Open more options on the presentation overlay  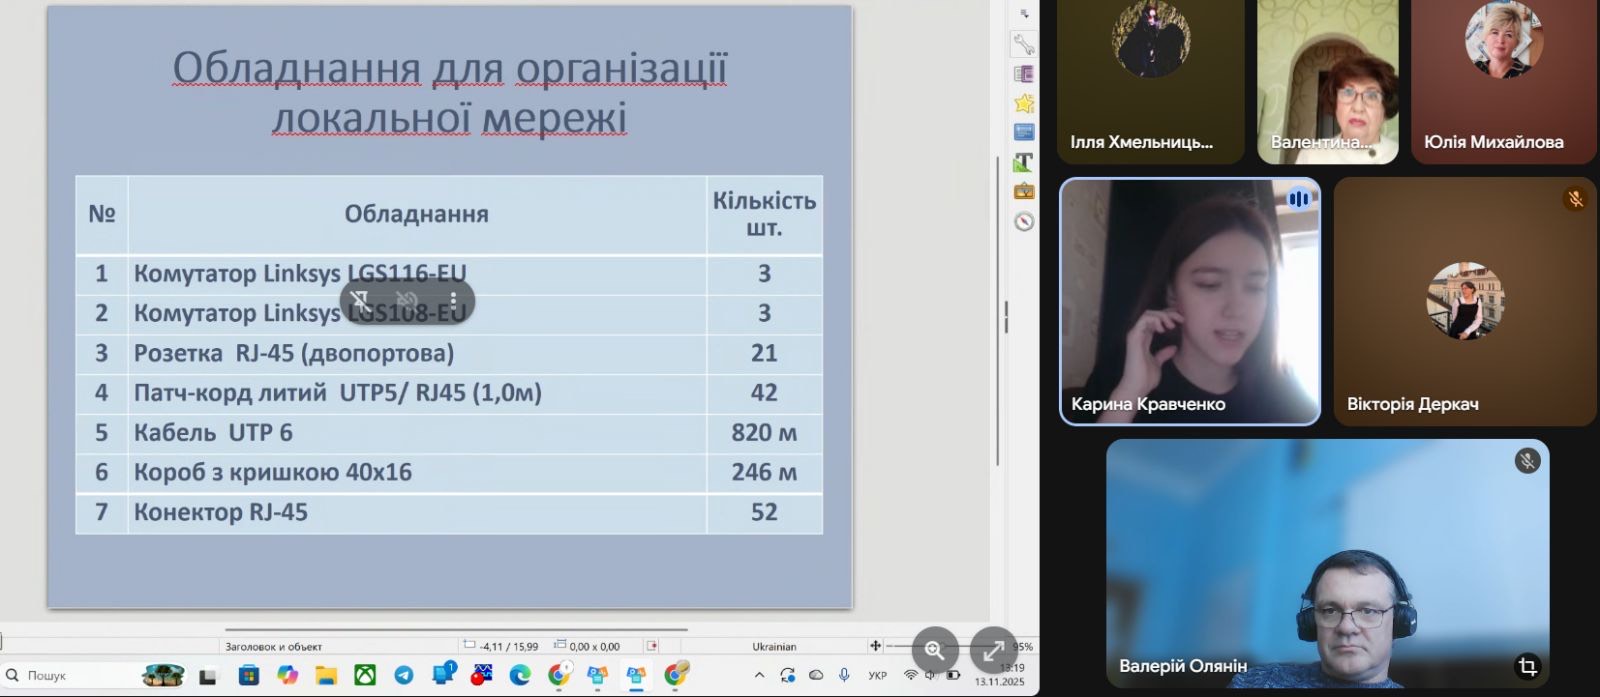point(453,301)
